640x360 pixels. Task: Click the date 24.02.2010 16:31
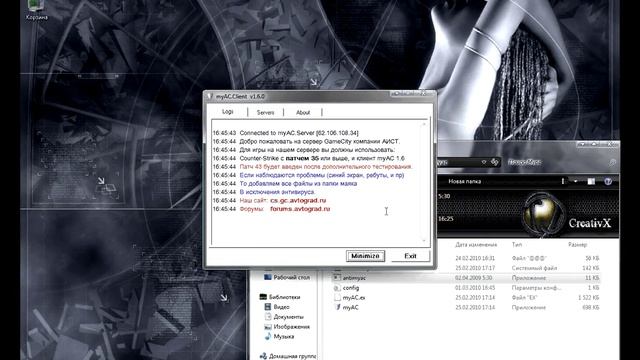point(475,258)
